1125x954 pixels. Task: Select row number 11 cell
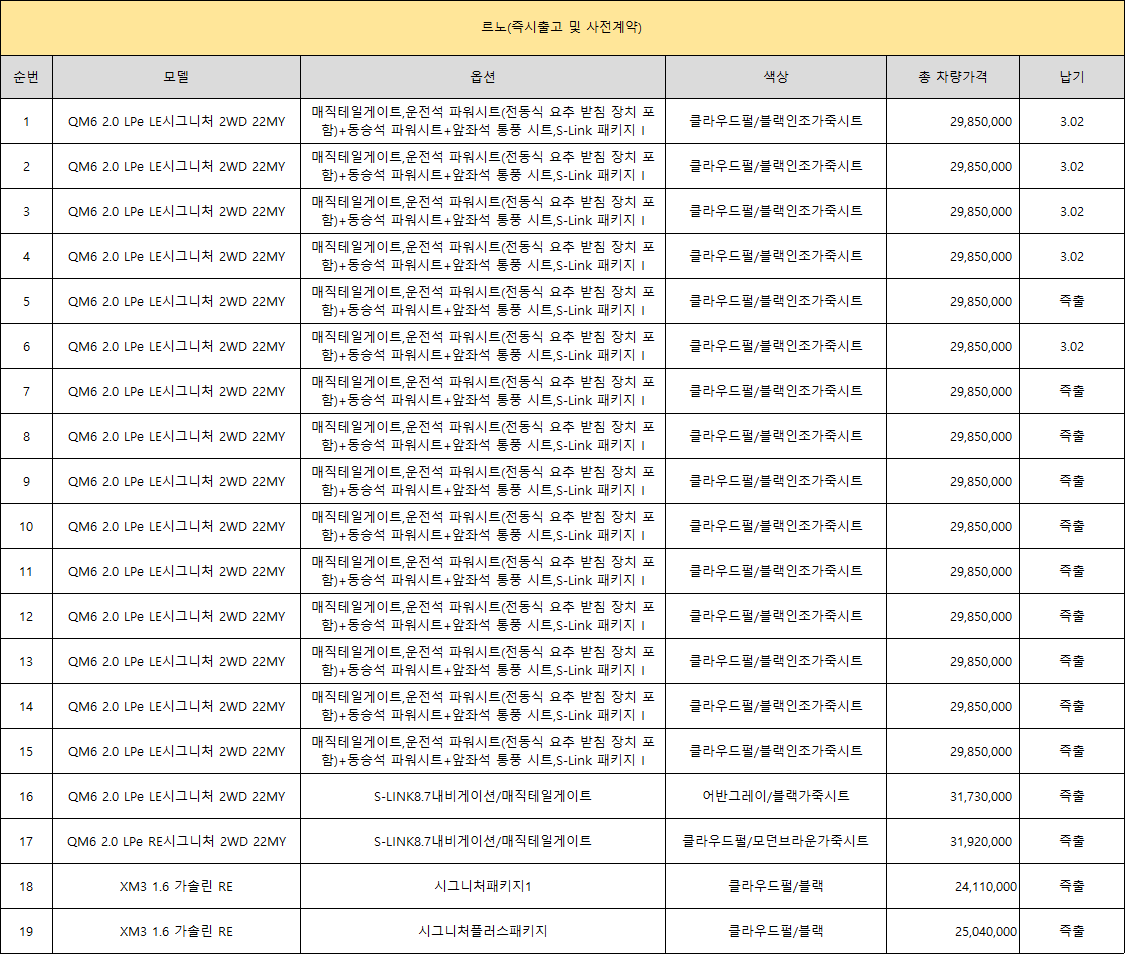27,572
